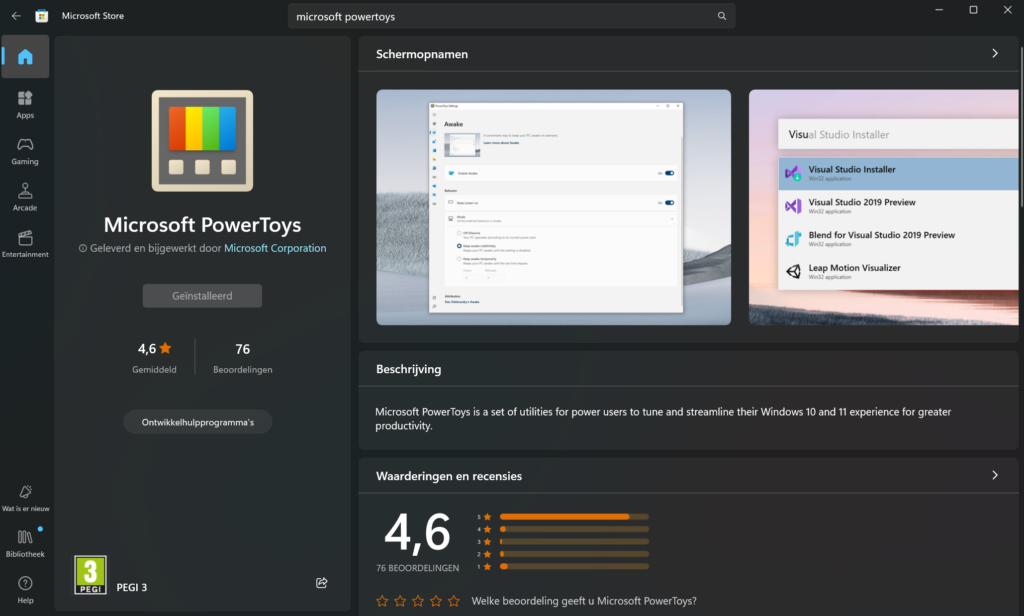Viewport: 1024px width, 616px height.
Task: Click the Microsoft Store logo icon
Action: click(42, 16)
